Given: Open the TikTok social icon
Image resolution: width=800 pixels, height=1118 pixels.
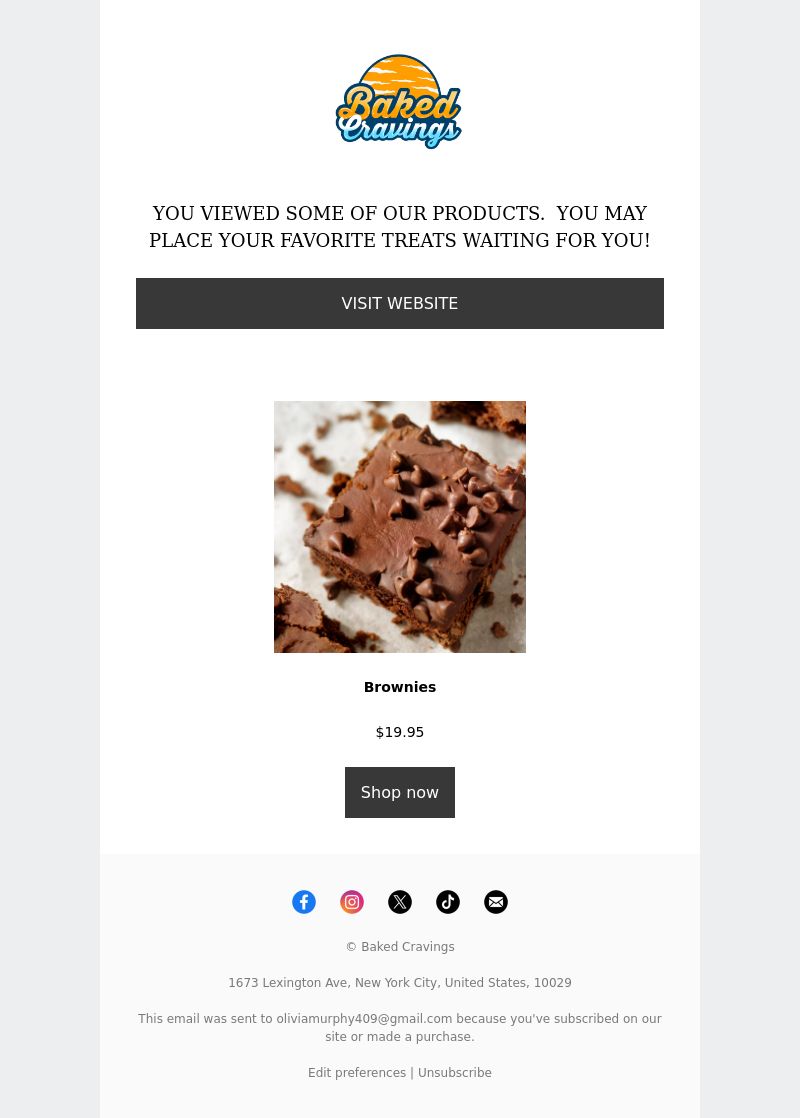Looking at the screenshot, I should 448,902.
